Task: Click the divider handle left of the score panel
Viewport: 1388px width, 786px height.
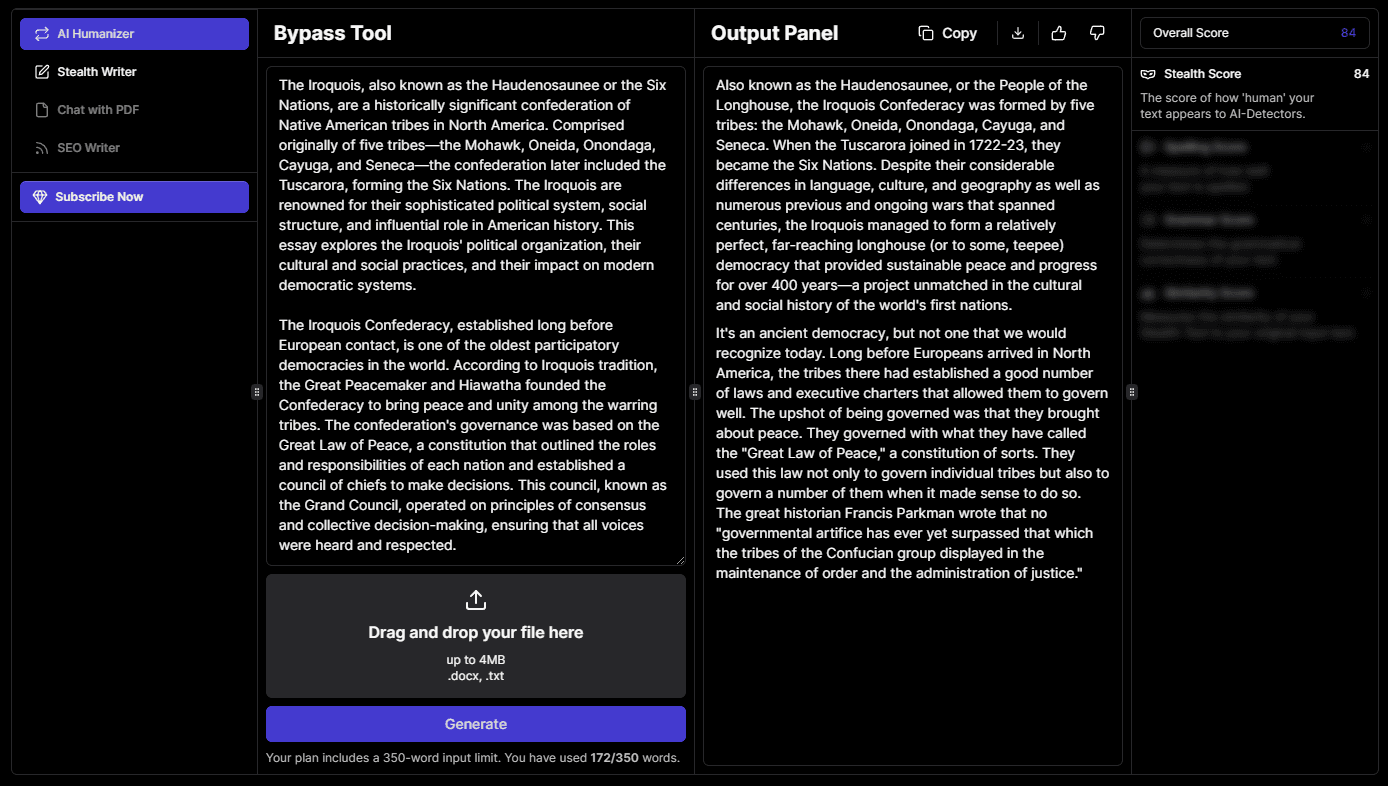Action: tap(1132, 392)
